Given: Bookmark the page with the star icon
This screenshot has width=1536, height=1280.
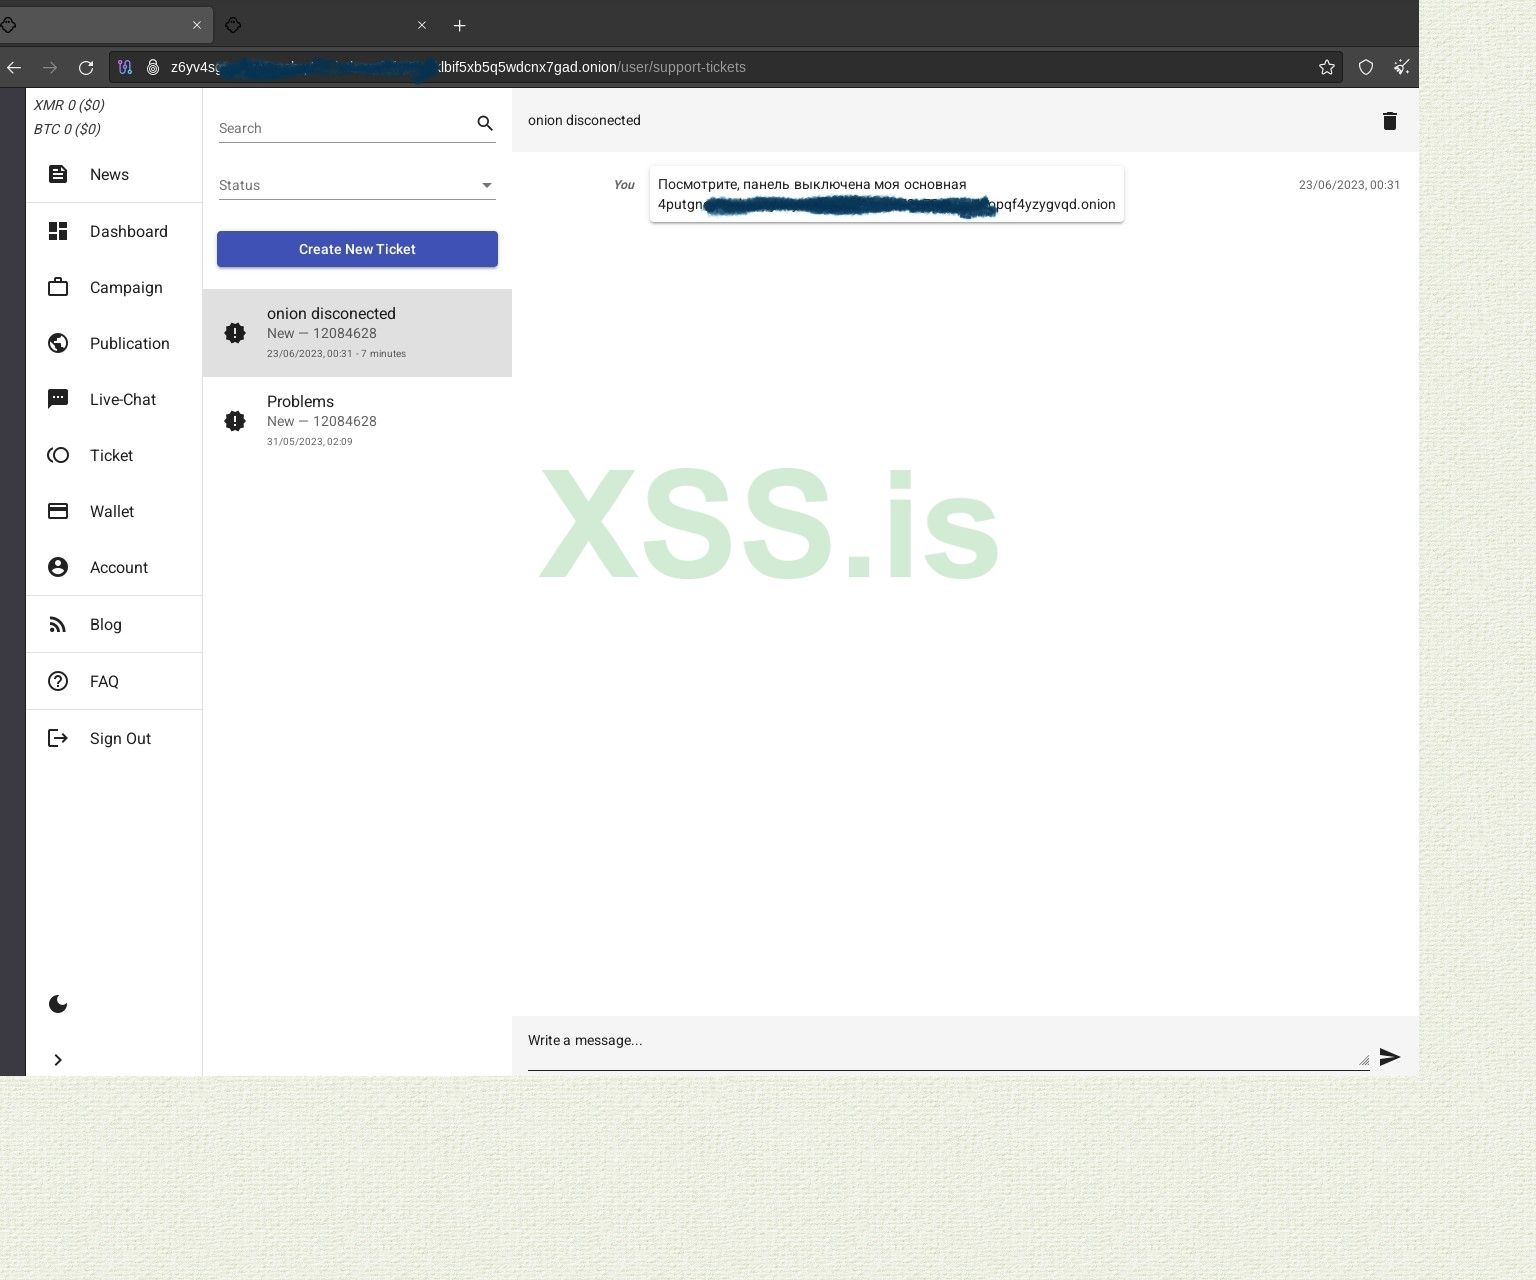Looking at the screenshot, I should click(1327, 67).
